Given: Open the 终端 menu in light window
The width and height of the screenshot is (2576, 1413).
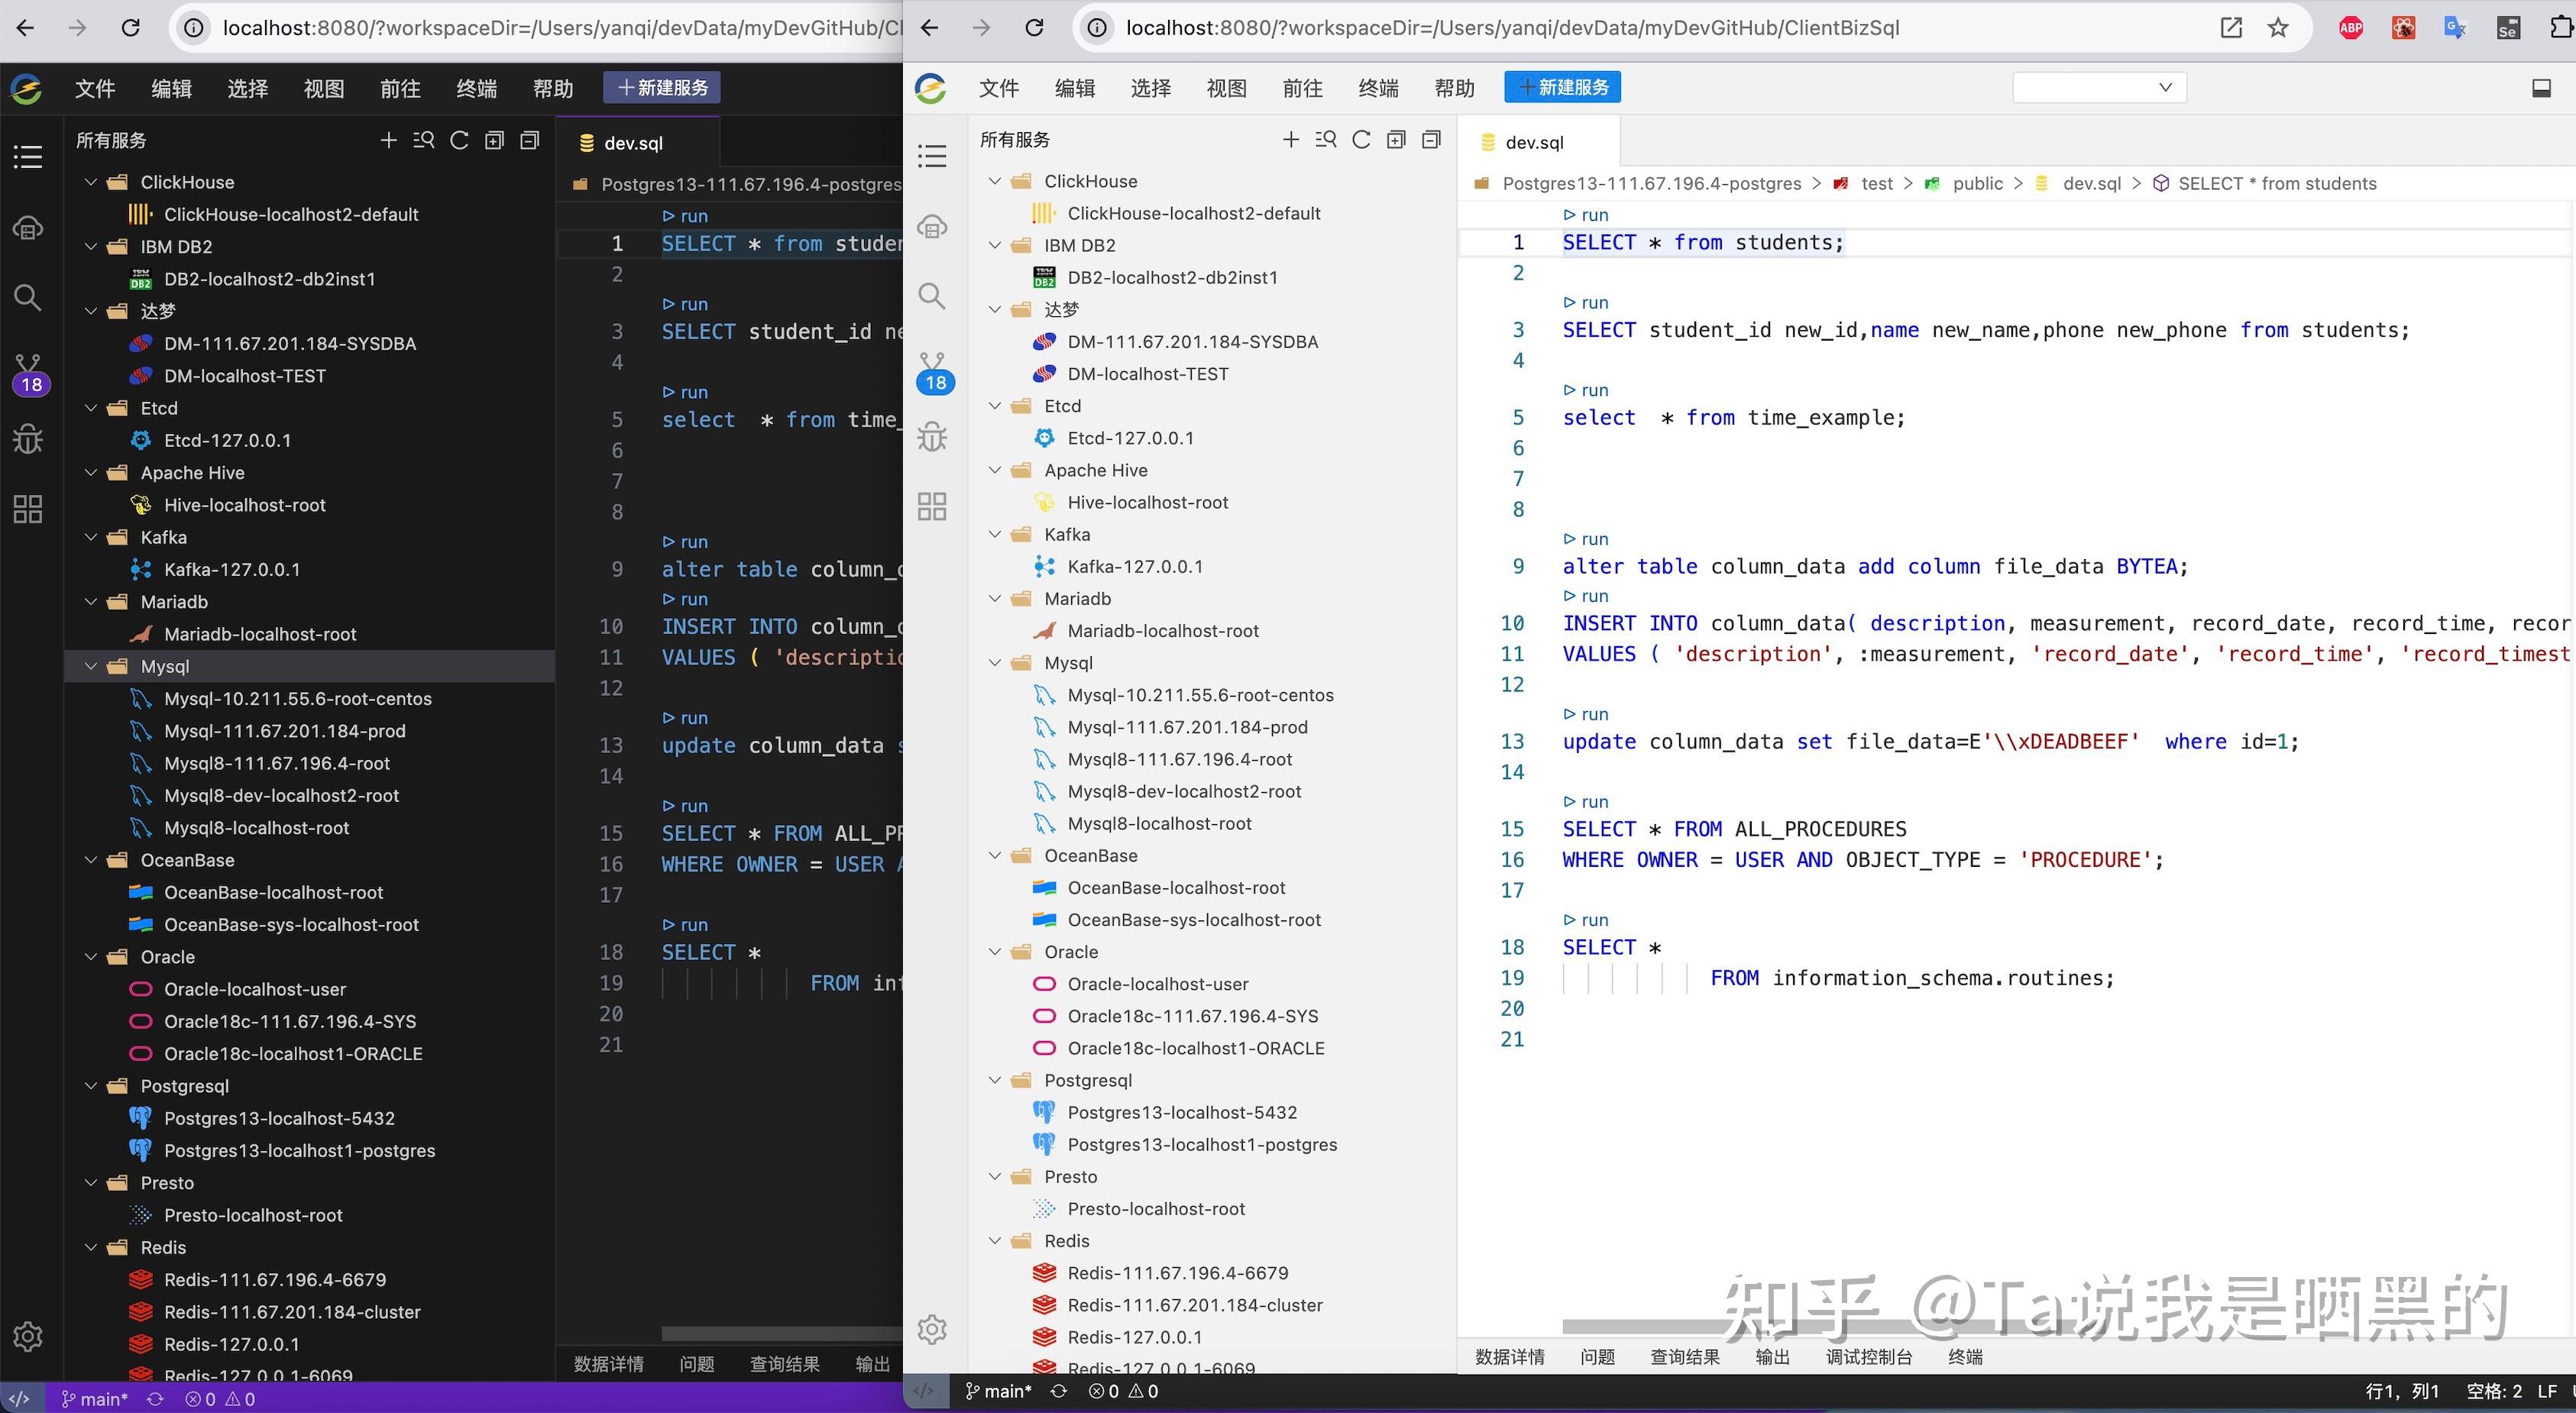Looking at the screenshot, I should point(1378,88).
